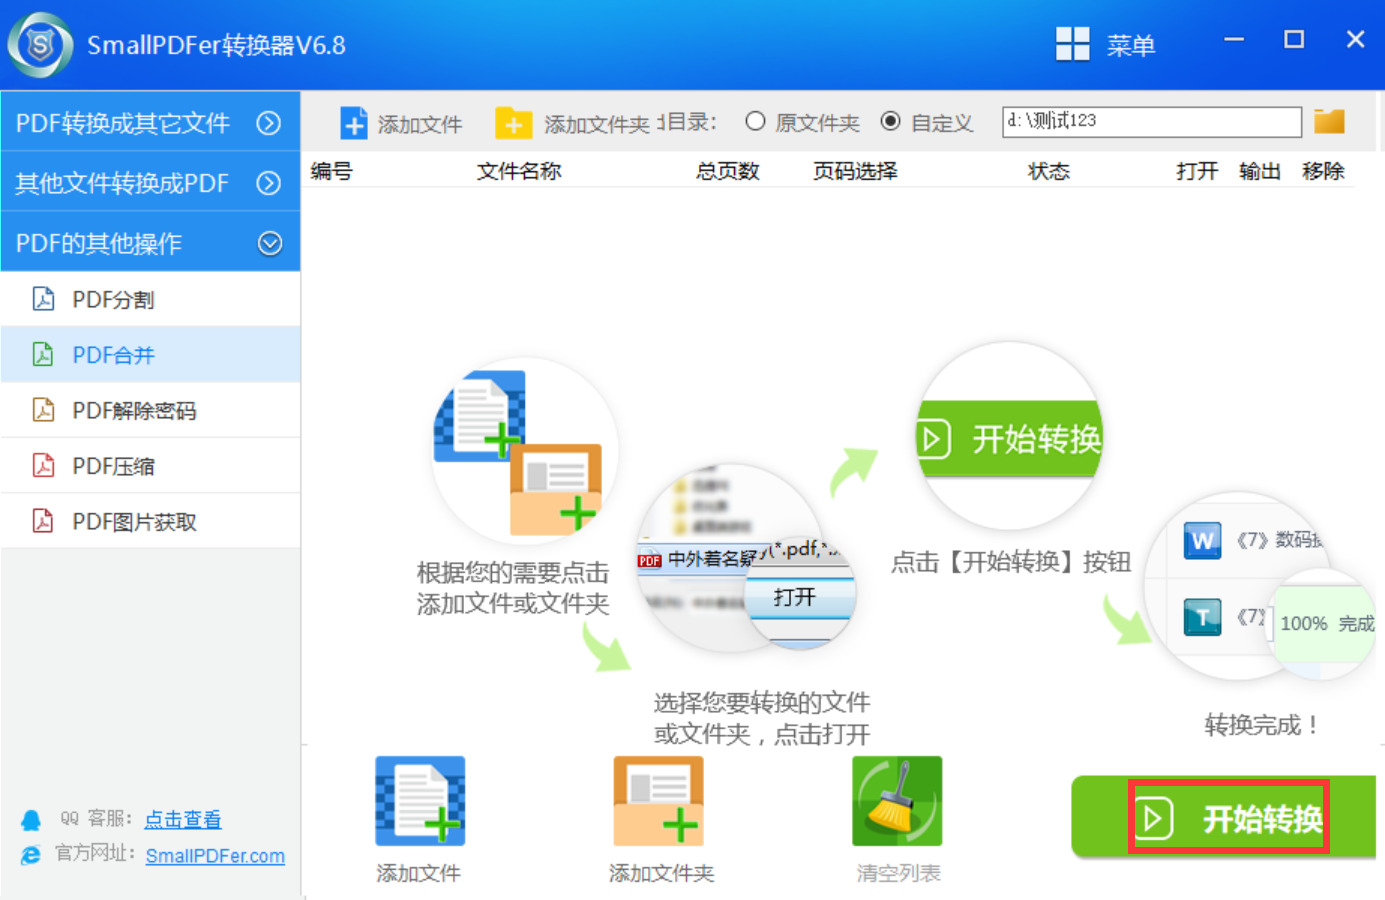Click the output path field showing d:\测试123
Image resolution: width=1385 pixels, height=900 pixels.
coord(1152,121)
